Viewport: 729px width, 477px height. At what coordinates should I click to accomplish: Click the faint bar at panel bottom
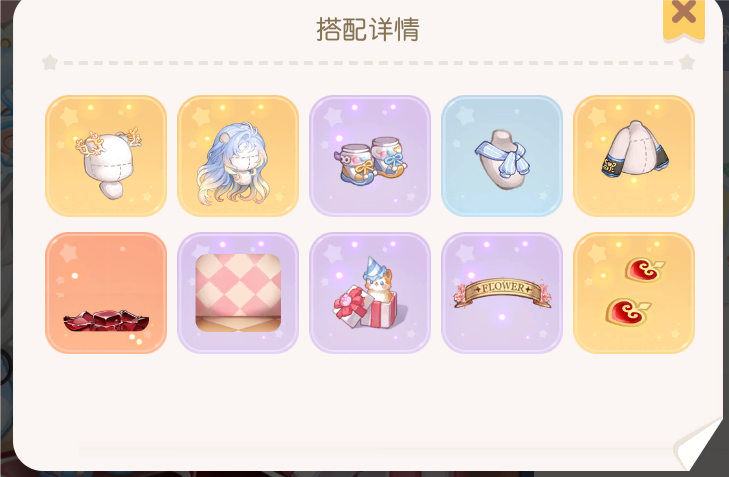[372, 451]
